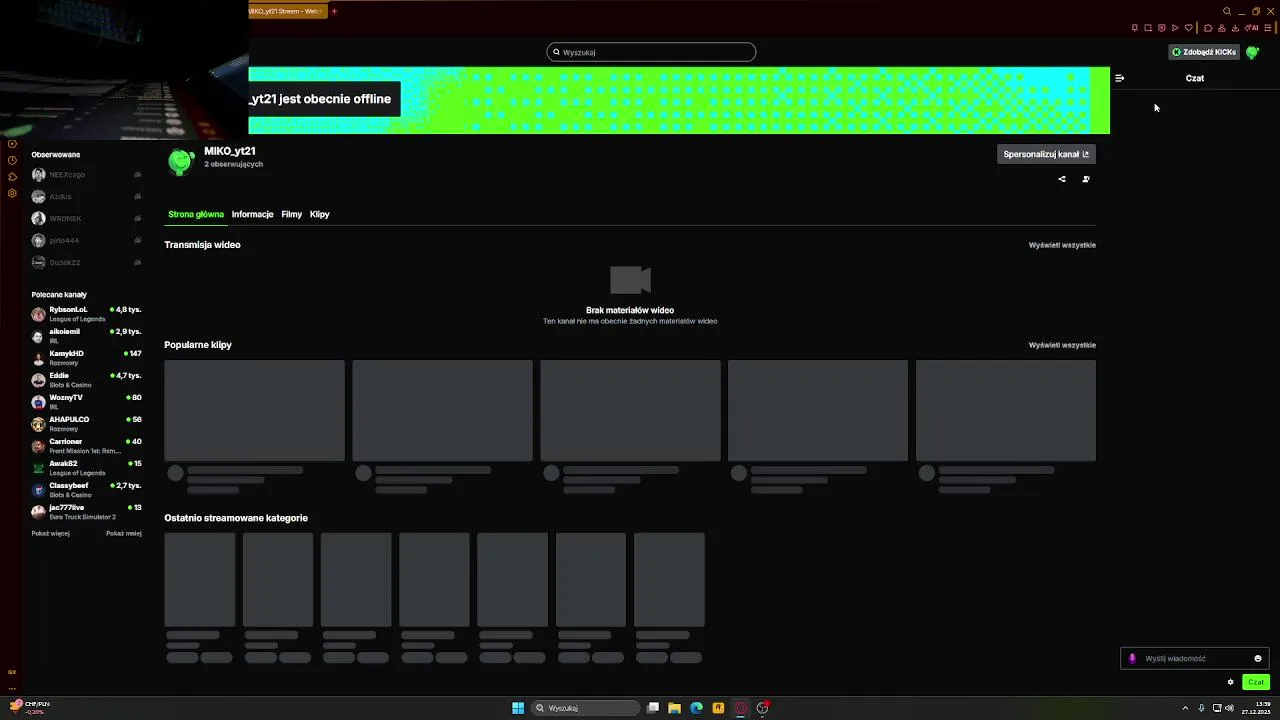Open a new browser tab with plus
The image size is (1280, 720).
pyautogui.click(x=334, y=11)
